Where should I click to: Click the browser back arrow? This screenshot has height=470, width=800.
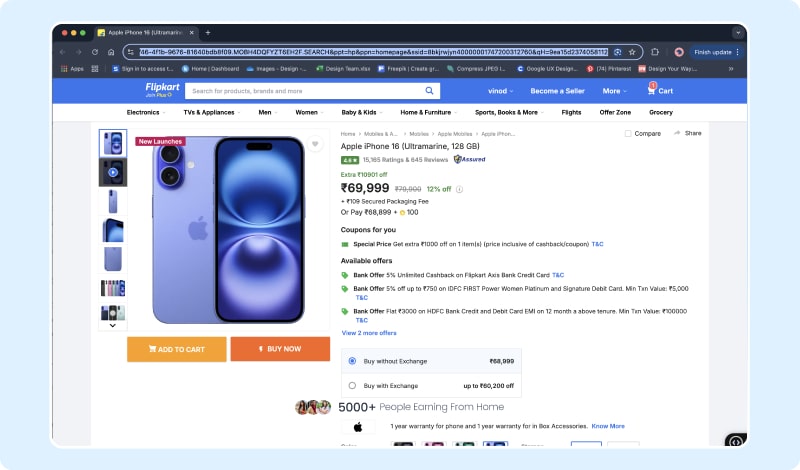tap(62, 52)
